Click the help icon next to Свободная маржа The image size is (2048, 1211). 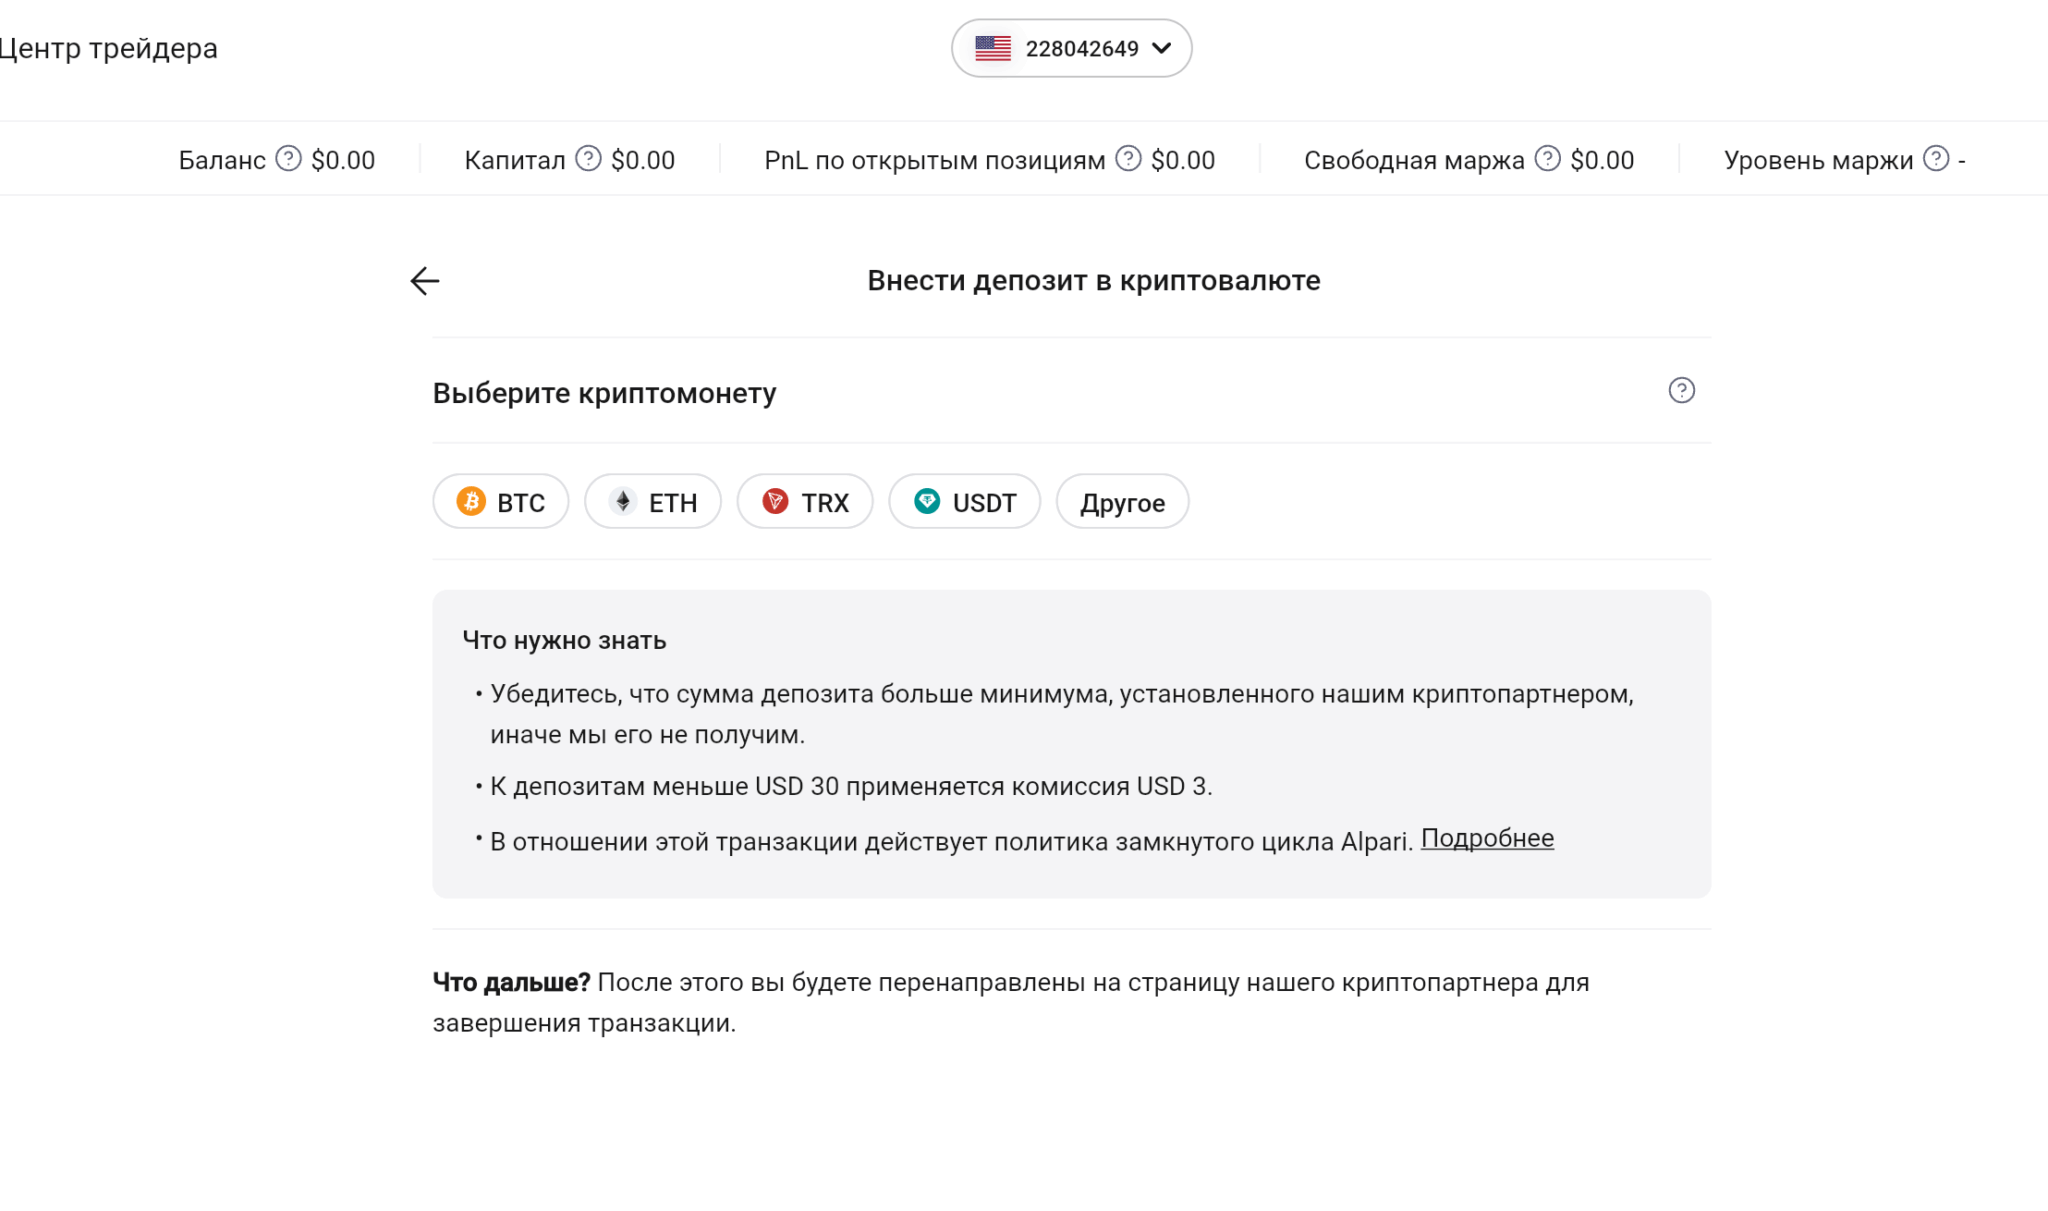click(1547, 159)
